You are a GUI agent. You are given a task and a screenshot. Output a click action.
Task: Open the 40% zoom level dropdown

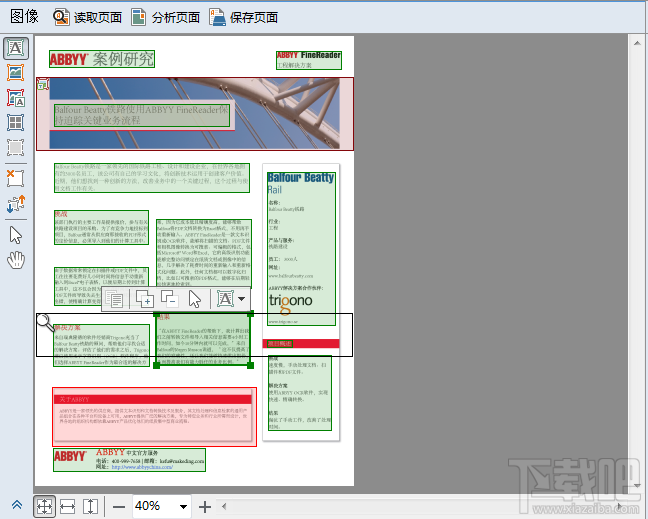point(183,507)
